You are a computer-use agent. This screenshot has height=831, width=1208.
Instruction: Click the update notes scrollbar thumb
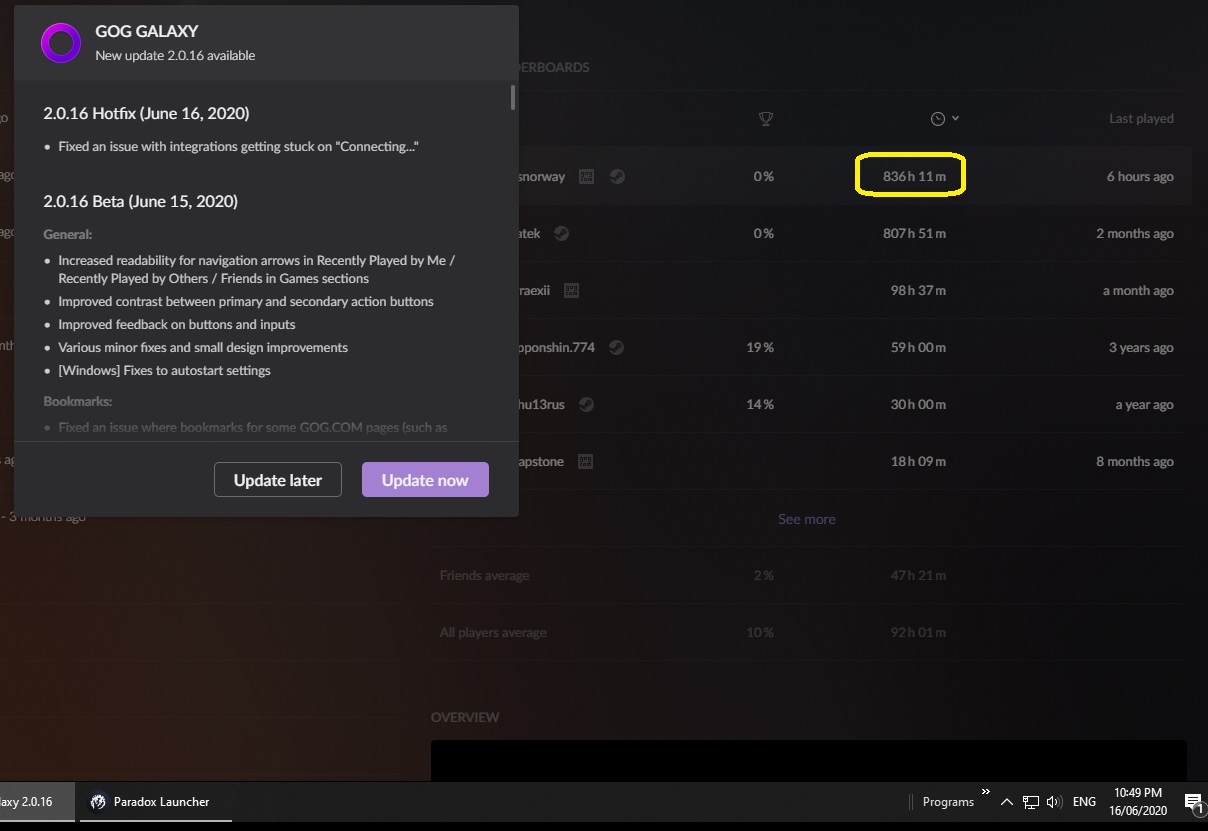pyautogui.click(x=513, y=97)
